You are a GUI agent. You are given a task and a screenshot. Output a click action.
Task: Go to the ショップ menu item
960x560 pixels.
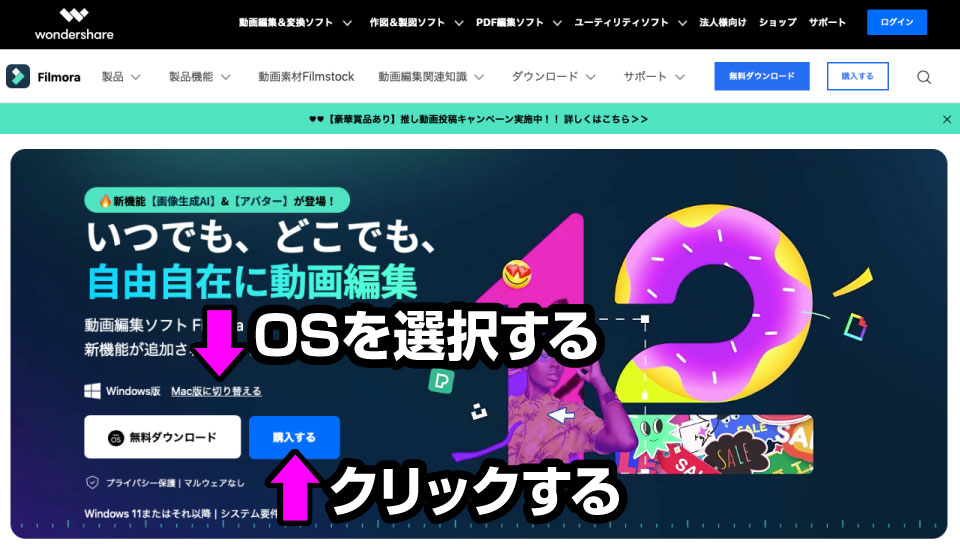778,23
